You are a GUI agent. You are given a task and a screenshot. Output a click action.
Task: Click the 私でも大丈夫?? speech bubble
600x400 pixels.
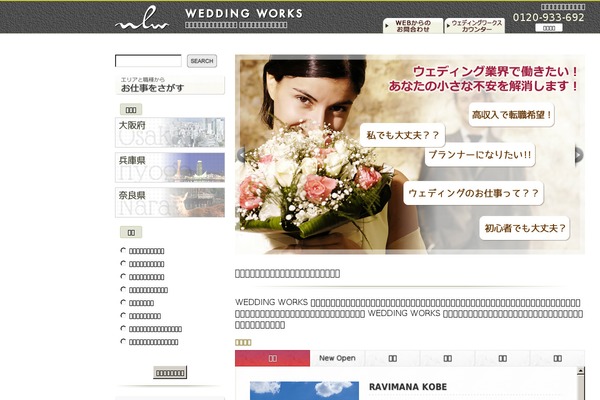pos(402,135)
